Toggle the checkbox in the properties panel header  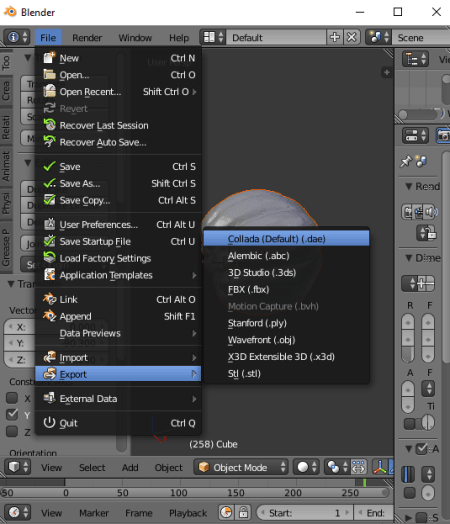422,449
